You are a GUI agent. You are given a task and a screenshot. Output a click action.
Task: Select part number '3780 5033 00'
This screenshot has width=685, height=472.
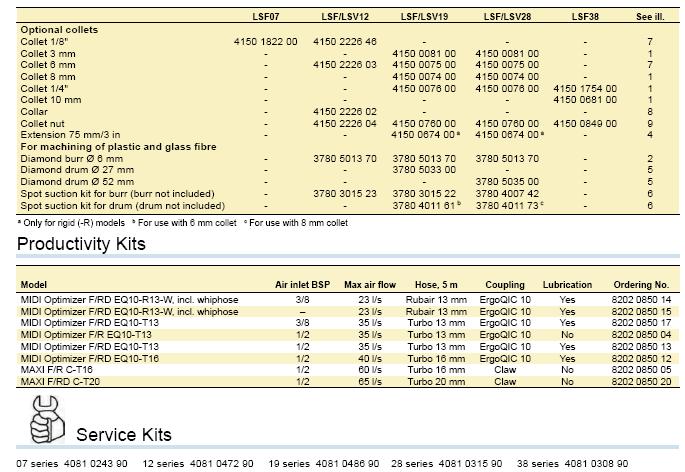click(x=424, y=170)
